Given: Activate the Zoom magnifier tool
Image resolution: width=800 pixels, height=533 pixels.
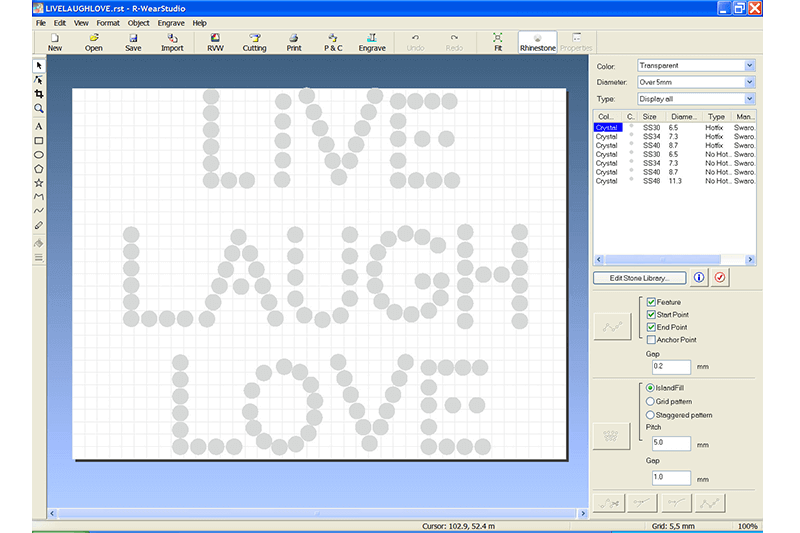Looking at the screenshot, I should tap(39, 108).
